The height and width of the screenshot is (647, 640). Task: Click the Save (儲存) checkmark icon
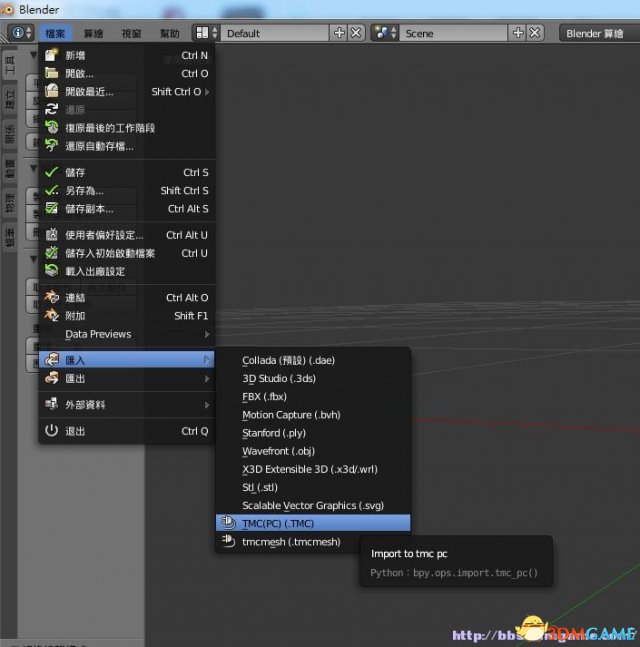tap(52, 172)
